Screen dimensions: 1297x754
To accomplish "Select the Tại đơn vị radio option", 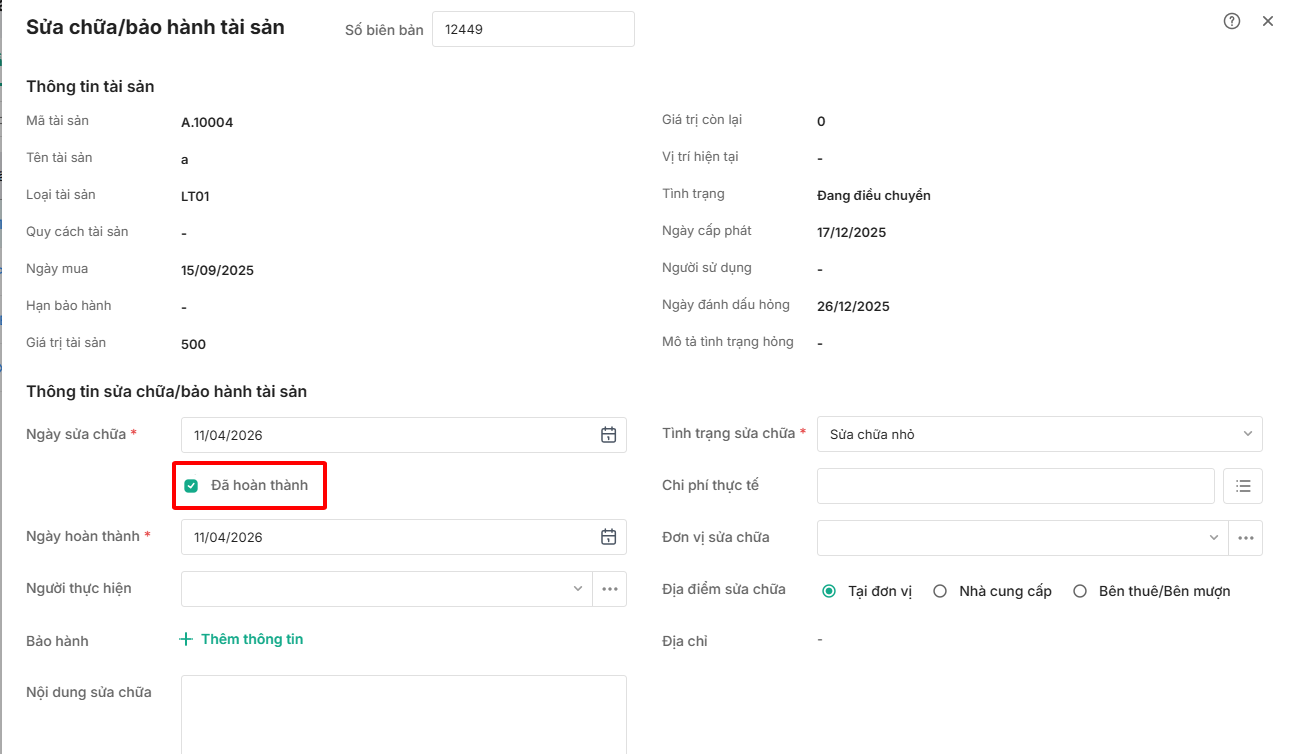I will tap(829, 591).
